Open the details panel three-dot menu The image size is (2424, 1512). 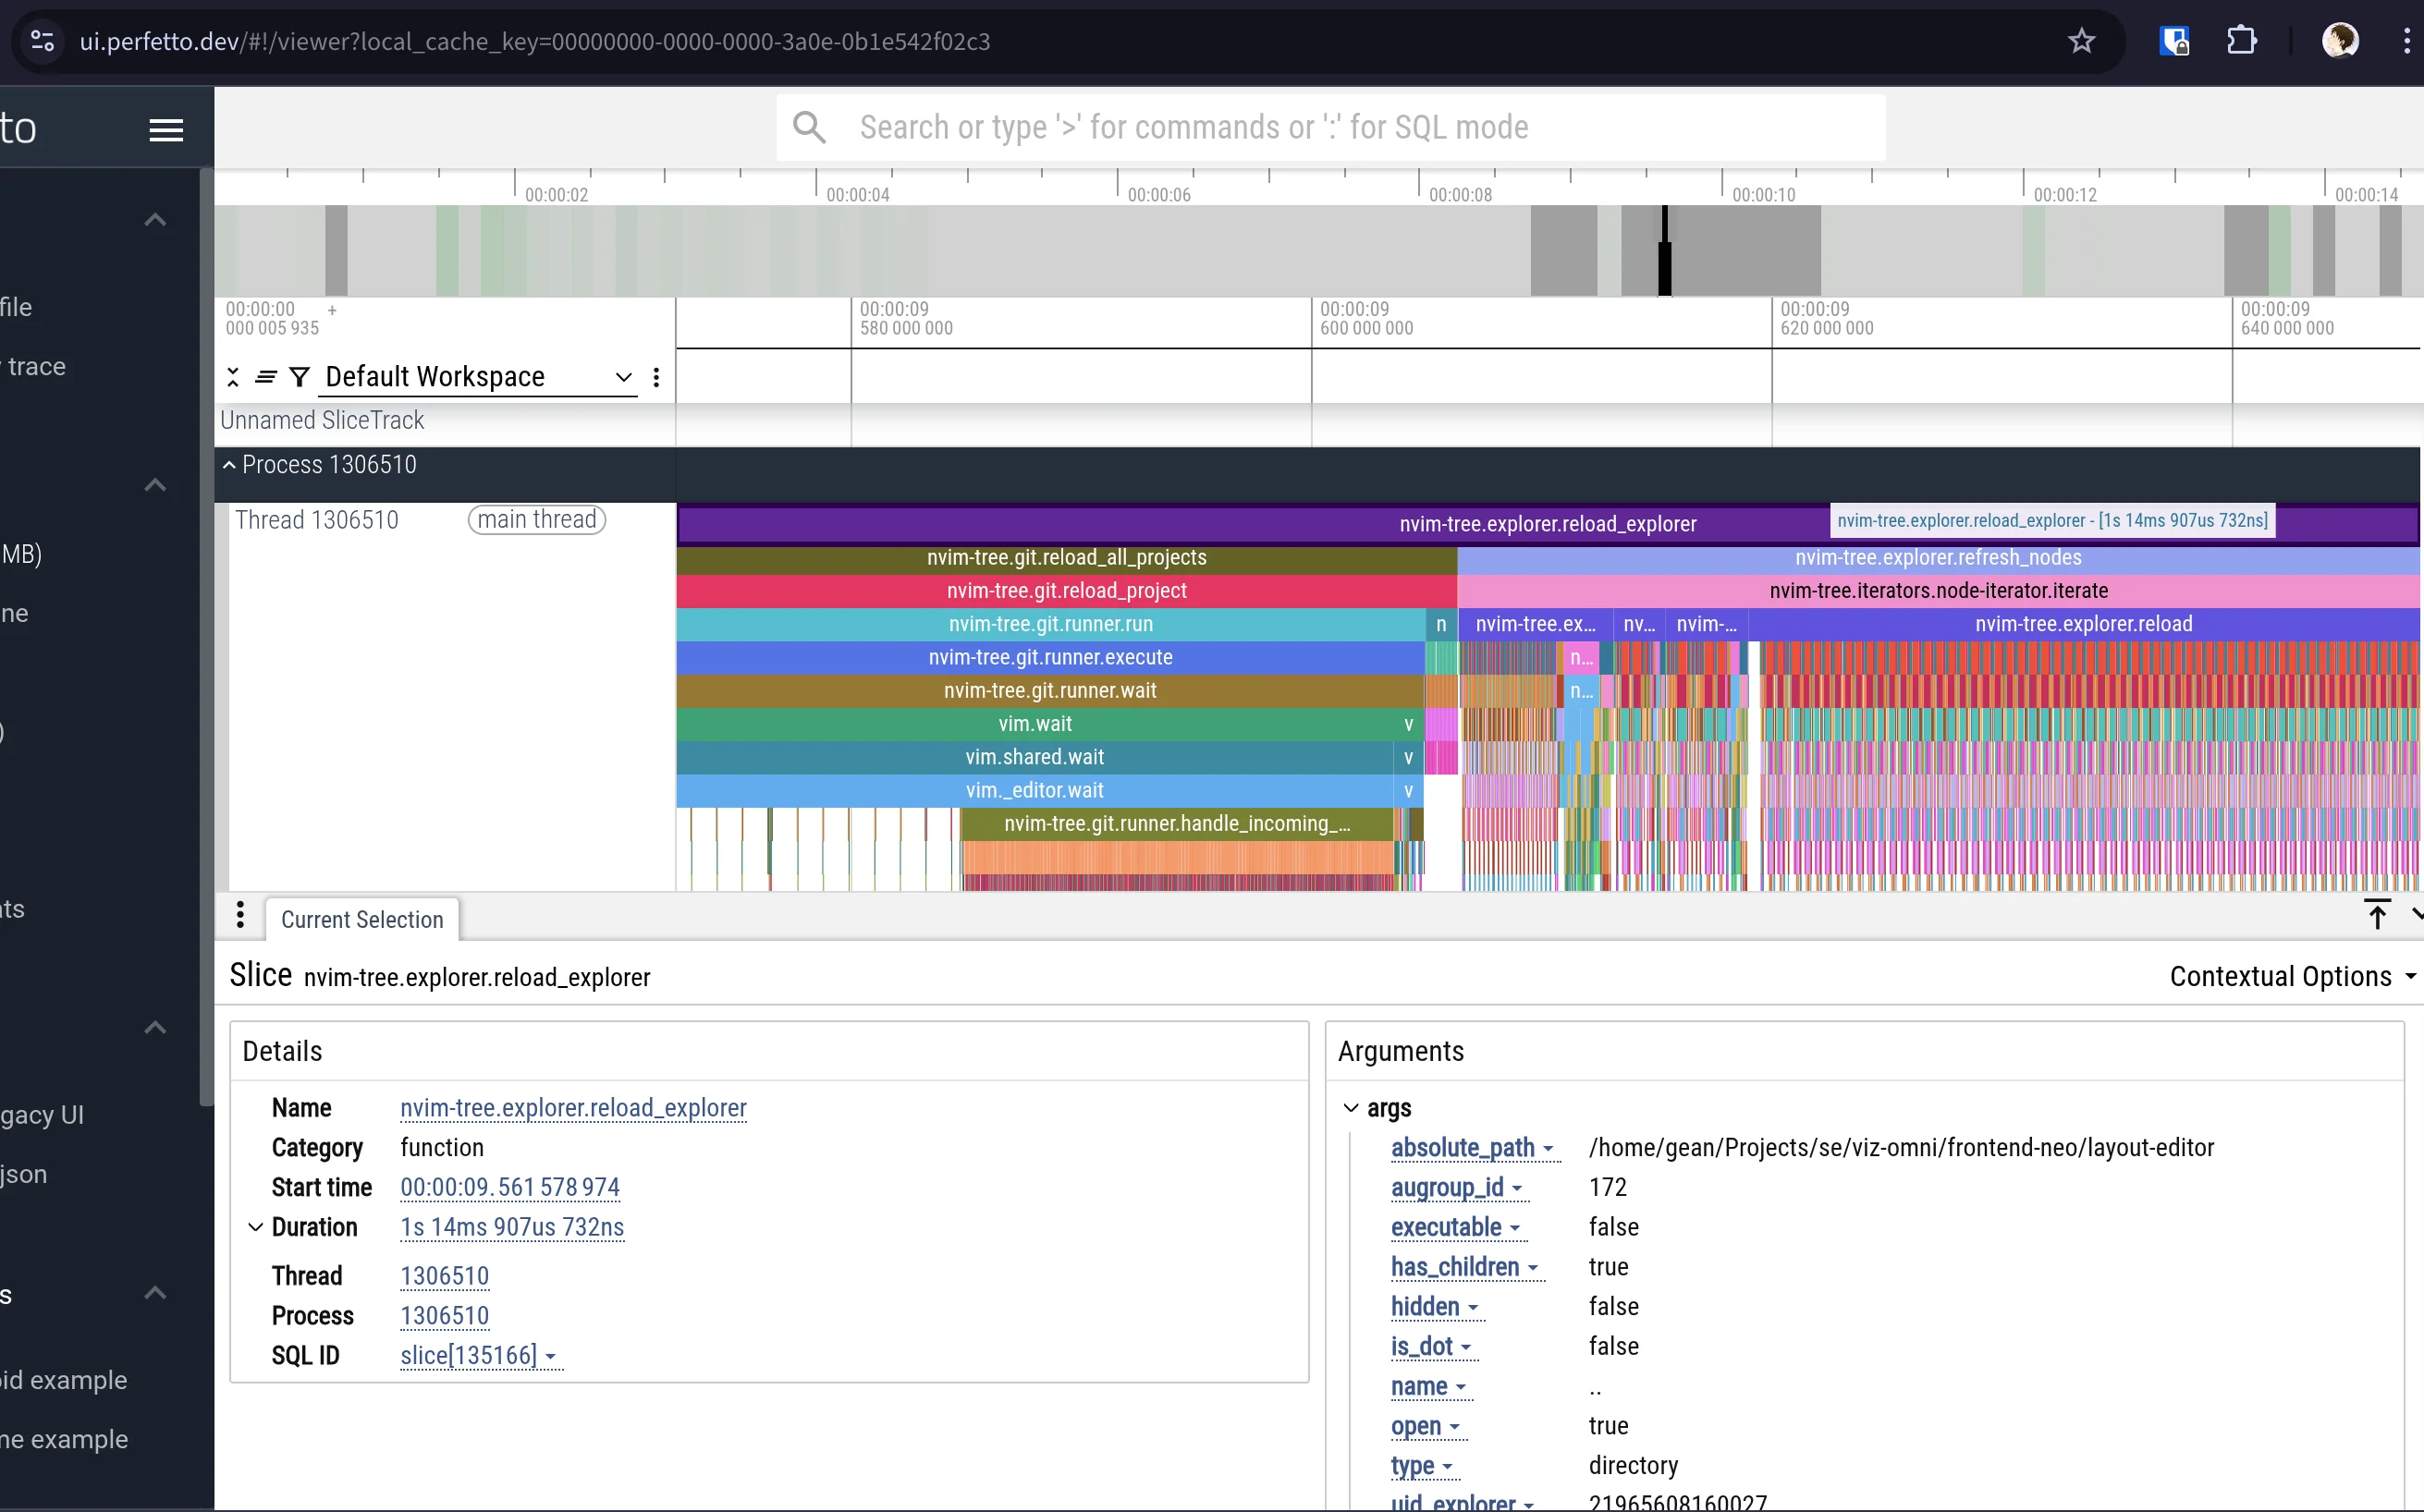point(240,915)
